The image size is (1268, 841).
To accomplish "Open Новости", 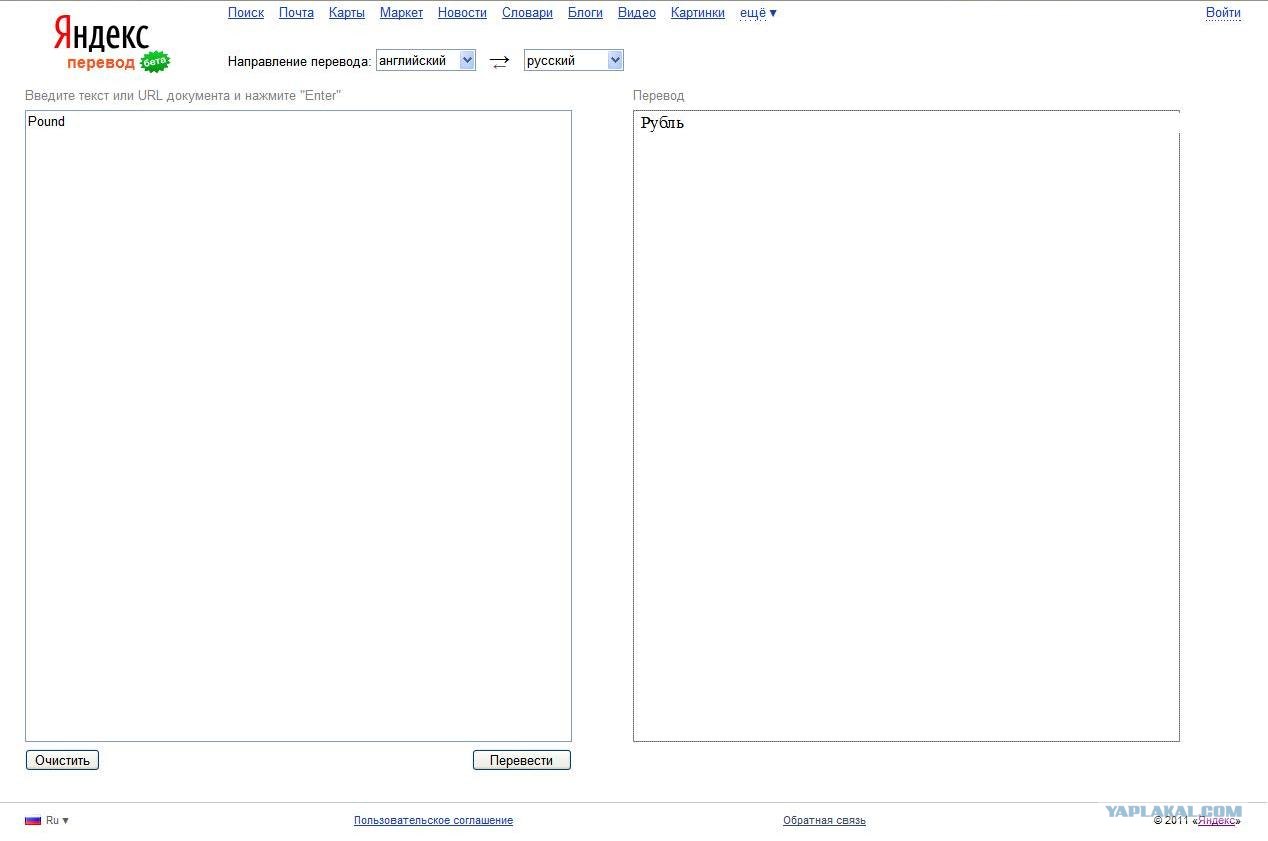I will (x=462, y=13).
